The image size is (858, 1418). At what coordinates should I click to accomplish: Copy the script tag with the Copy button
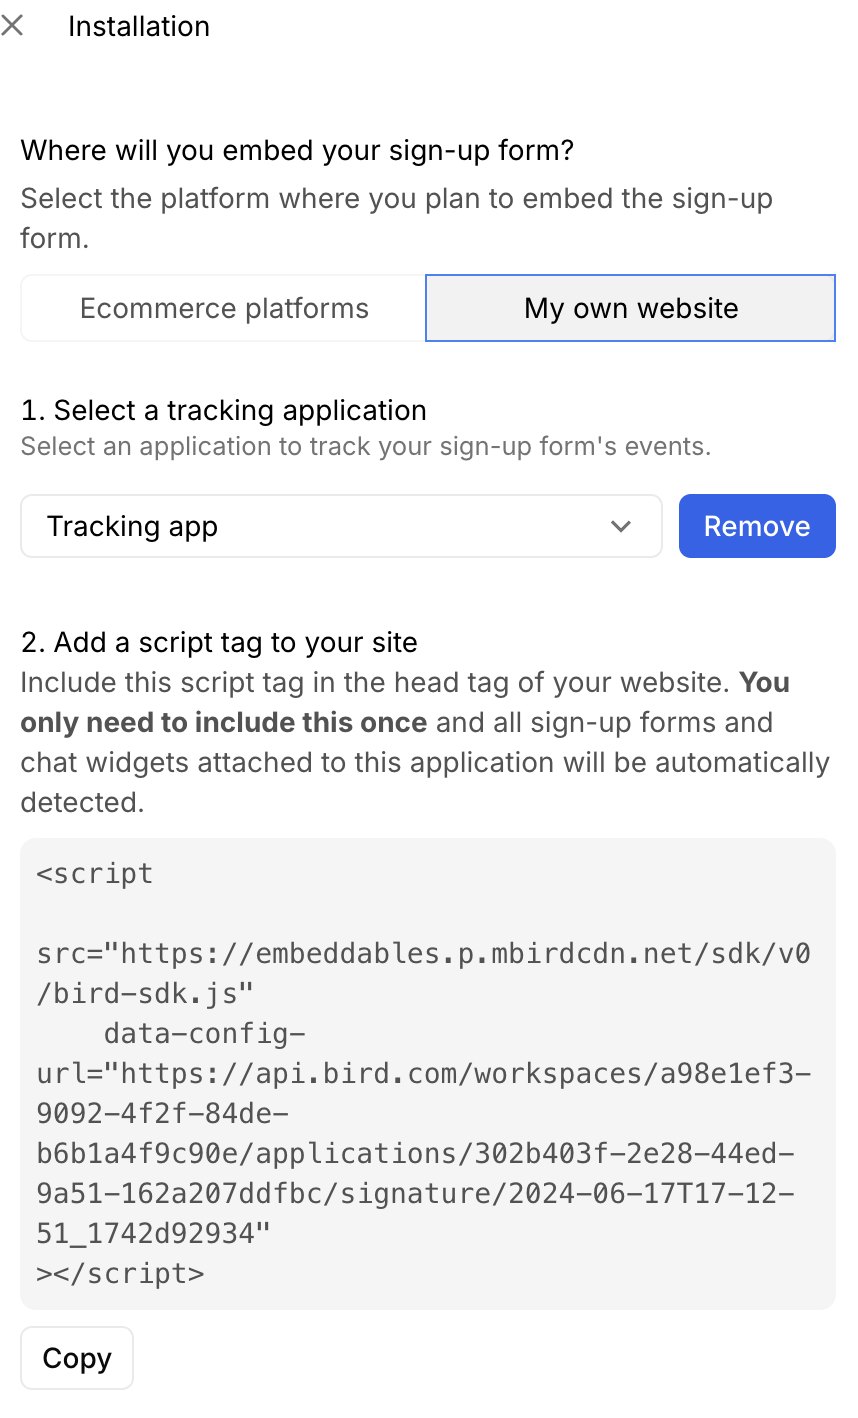tap(77, 1358)
